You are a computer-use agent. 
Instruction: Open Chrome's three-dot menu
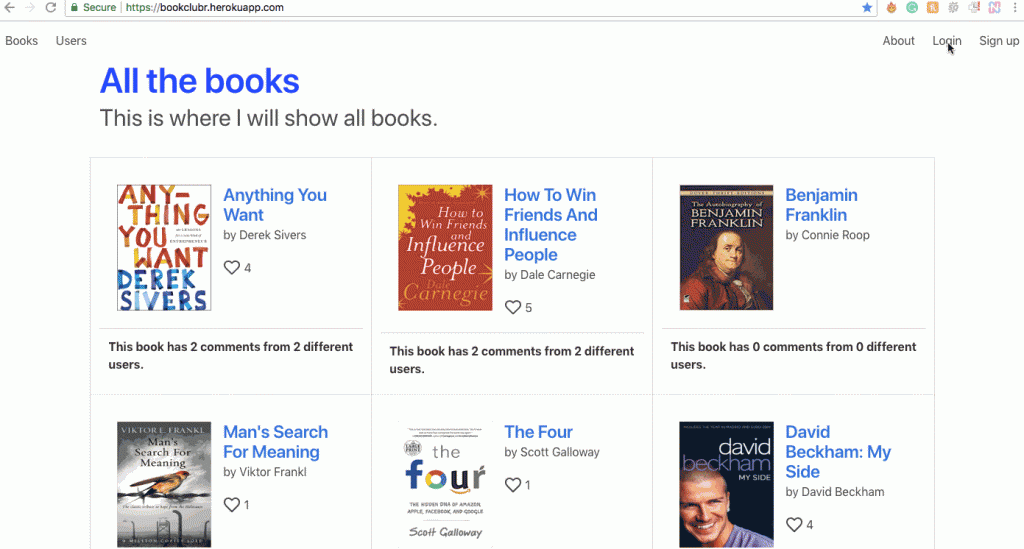tap(1015, 8)
